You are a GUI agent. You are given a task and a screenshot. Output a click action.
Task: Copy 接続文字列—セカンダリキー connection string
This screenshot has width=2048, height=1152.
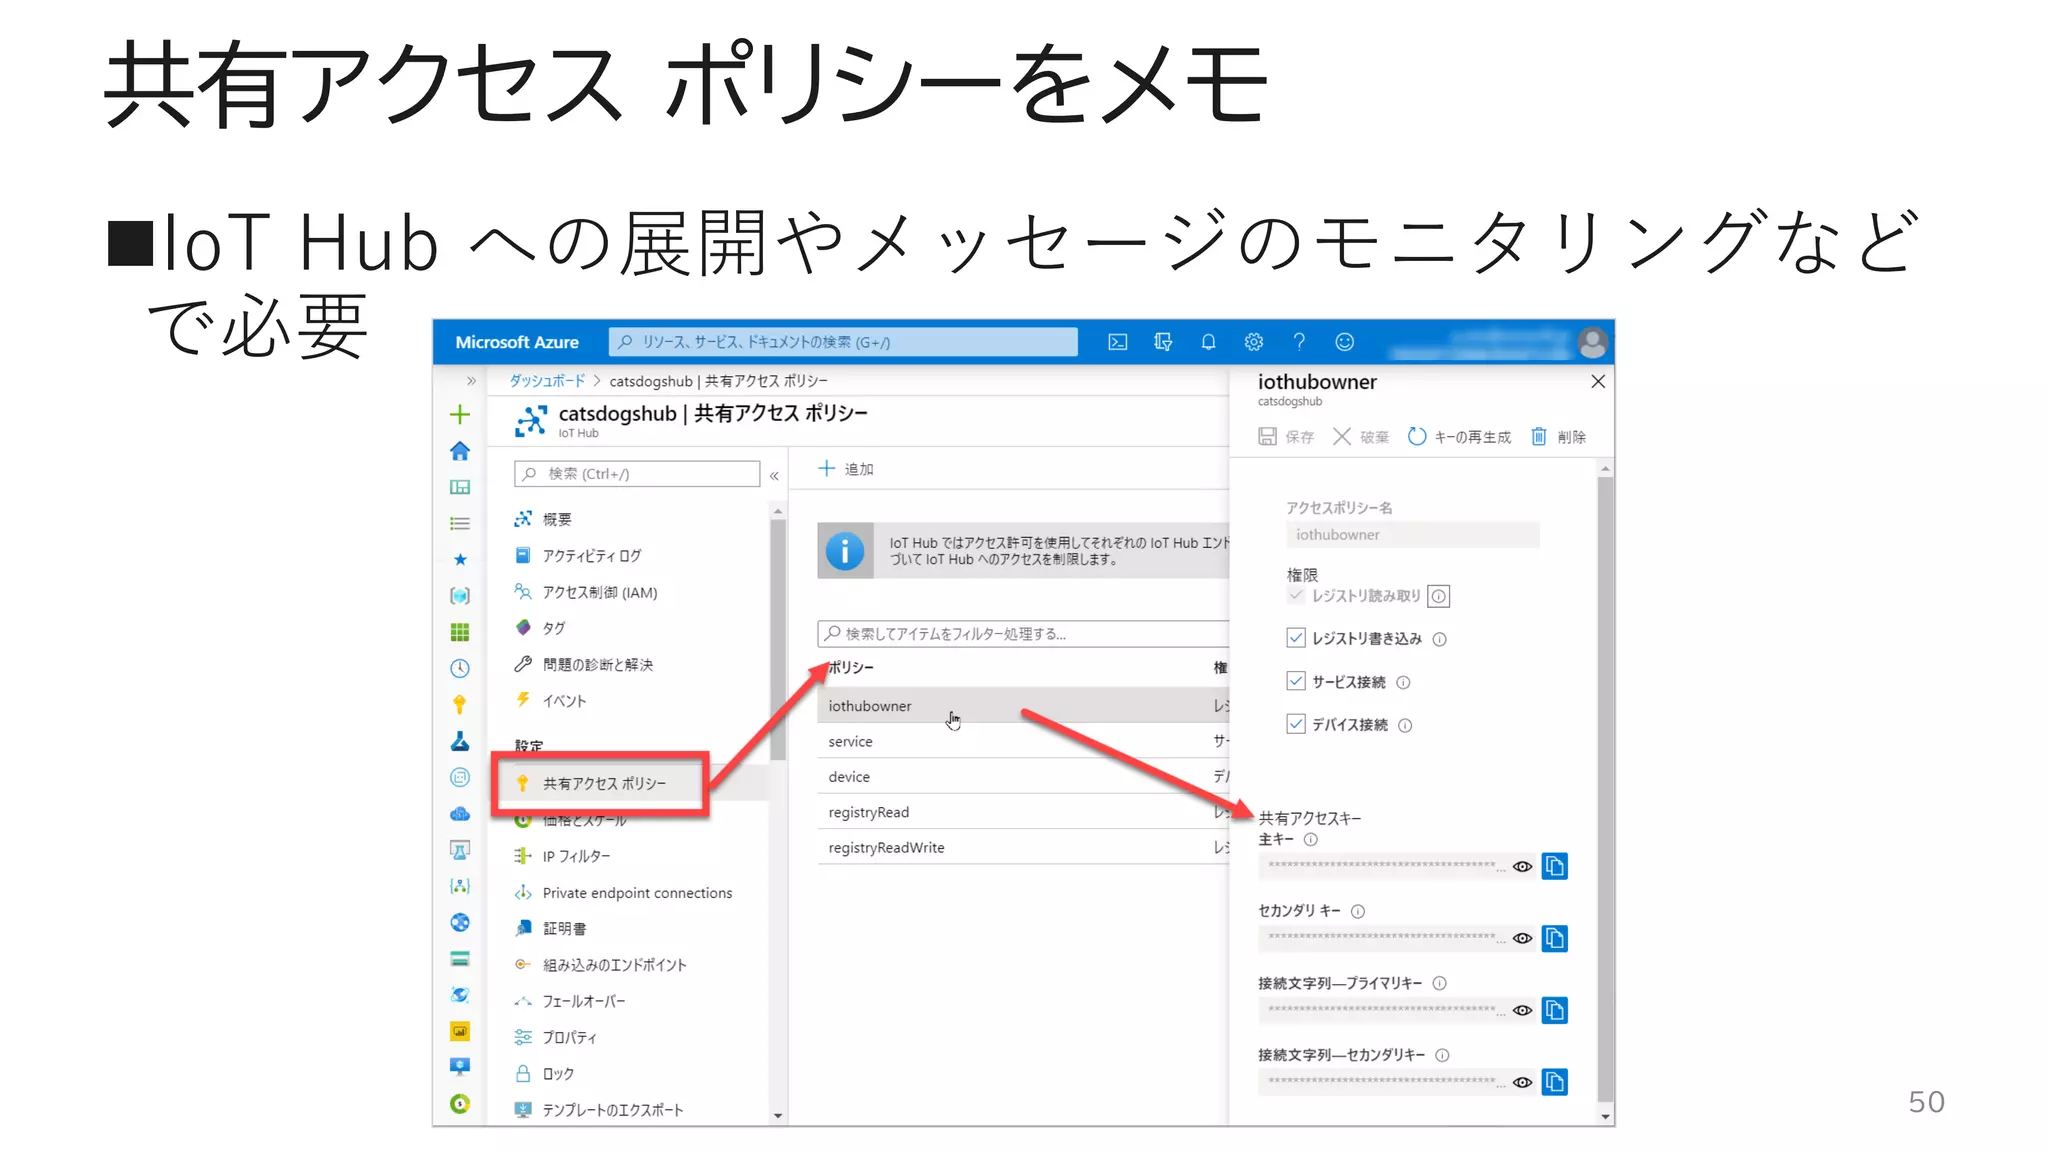(1555, 1082)
